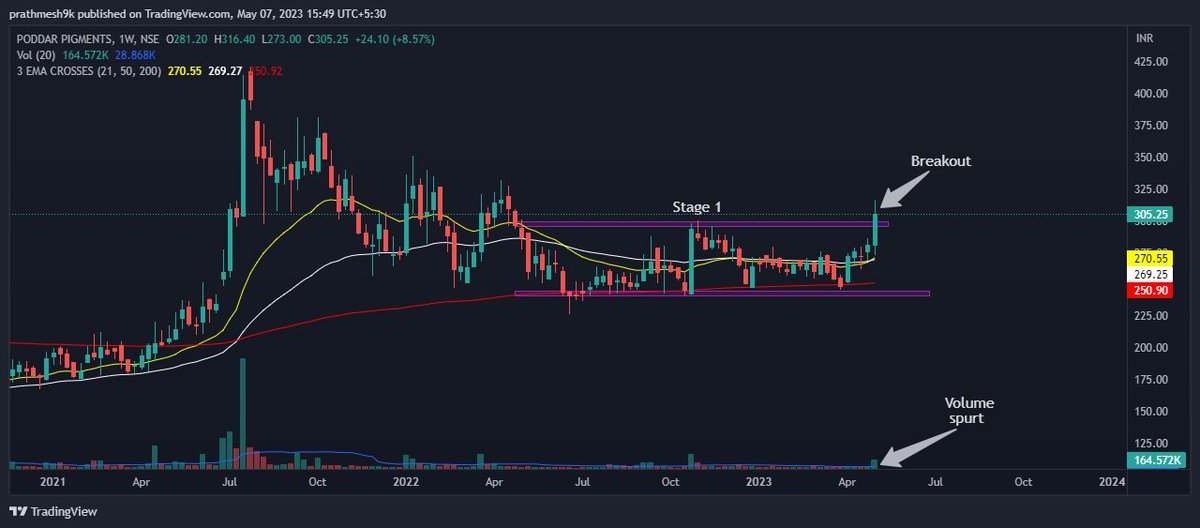Click the 28.868K volume average value in legend
This screenshot has height=528, width=1200.
pos(135,53)
